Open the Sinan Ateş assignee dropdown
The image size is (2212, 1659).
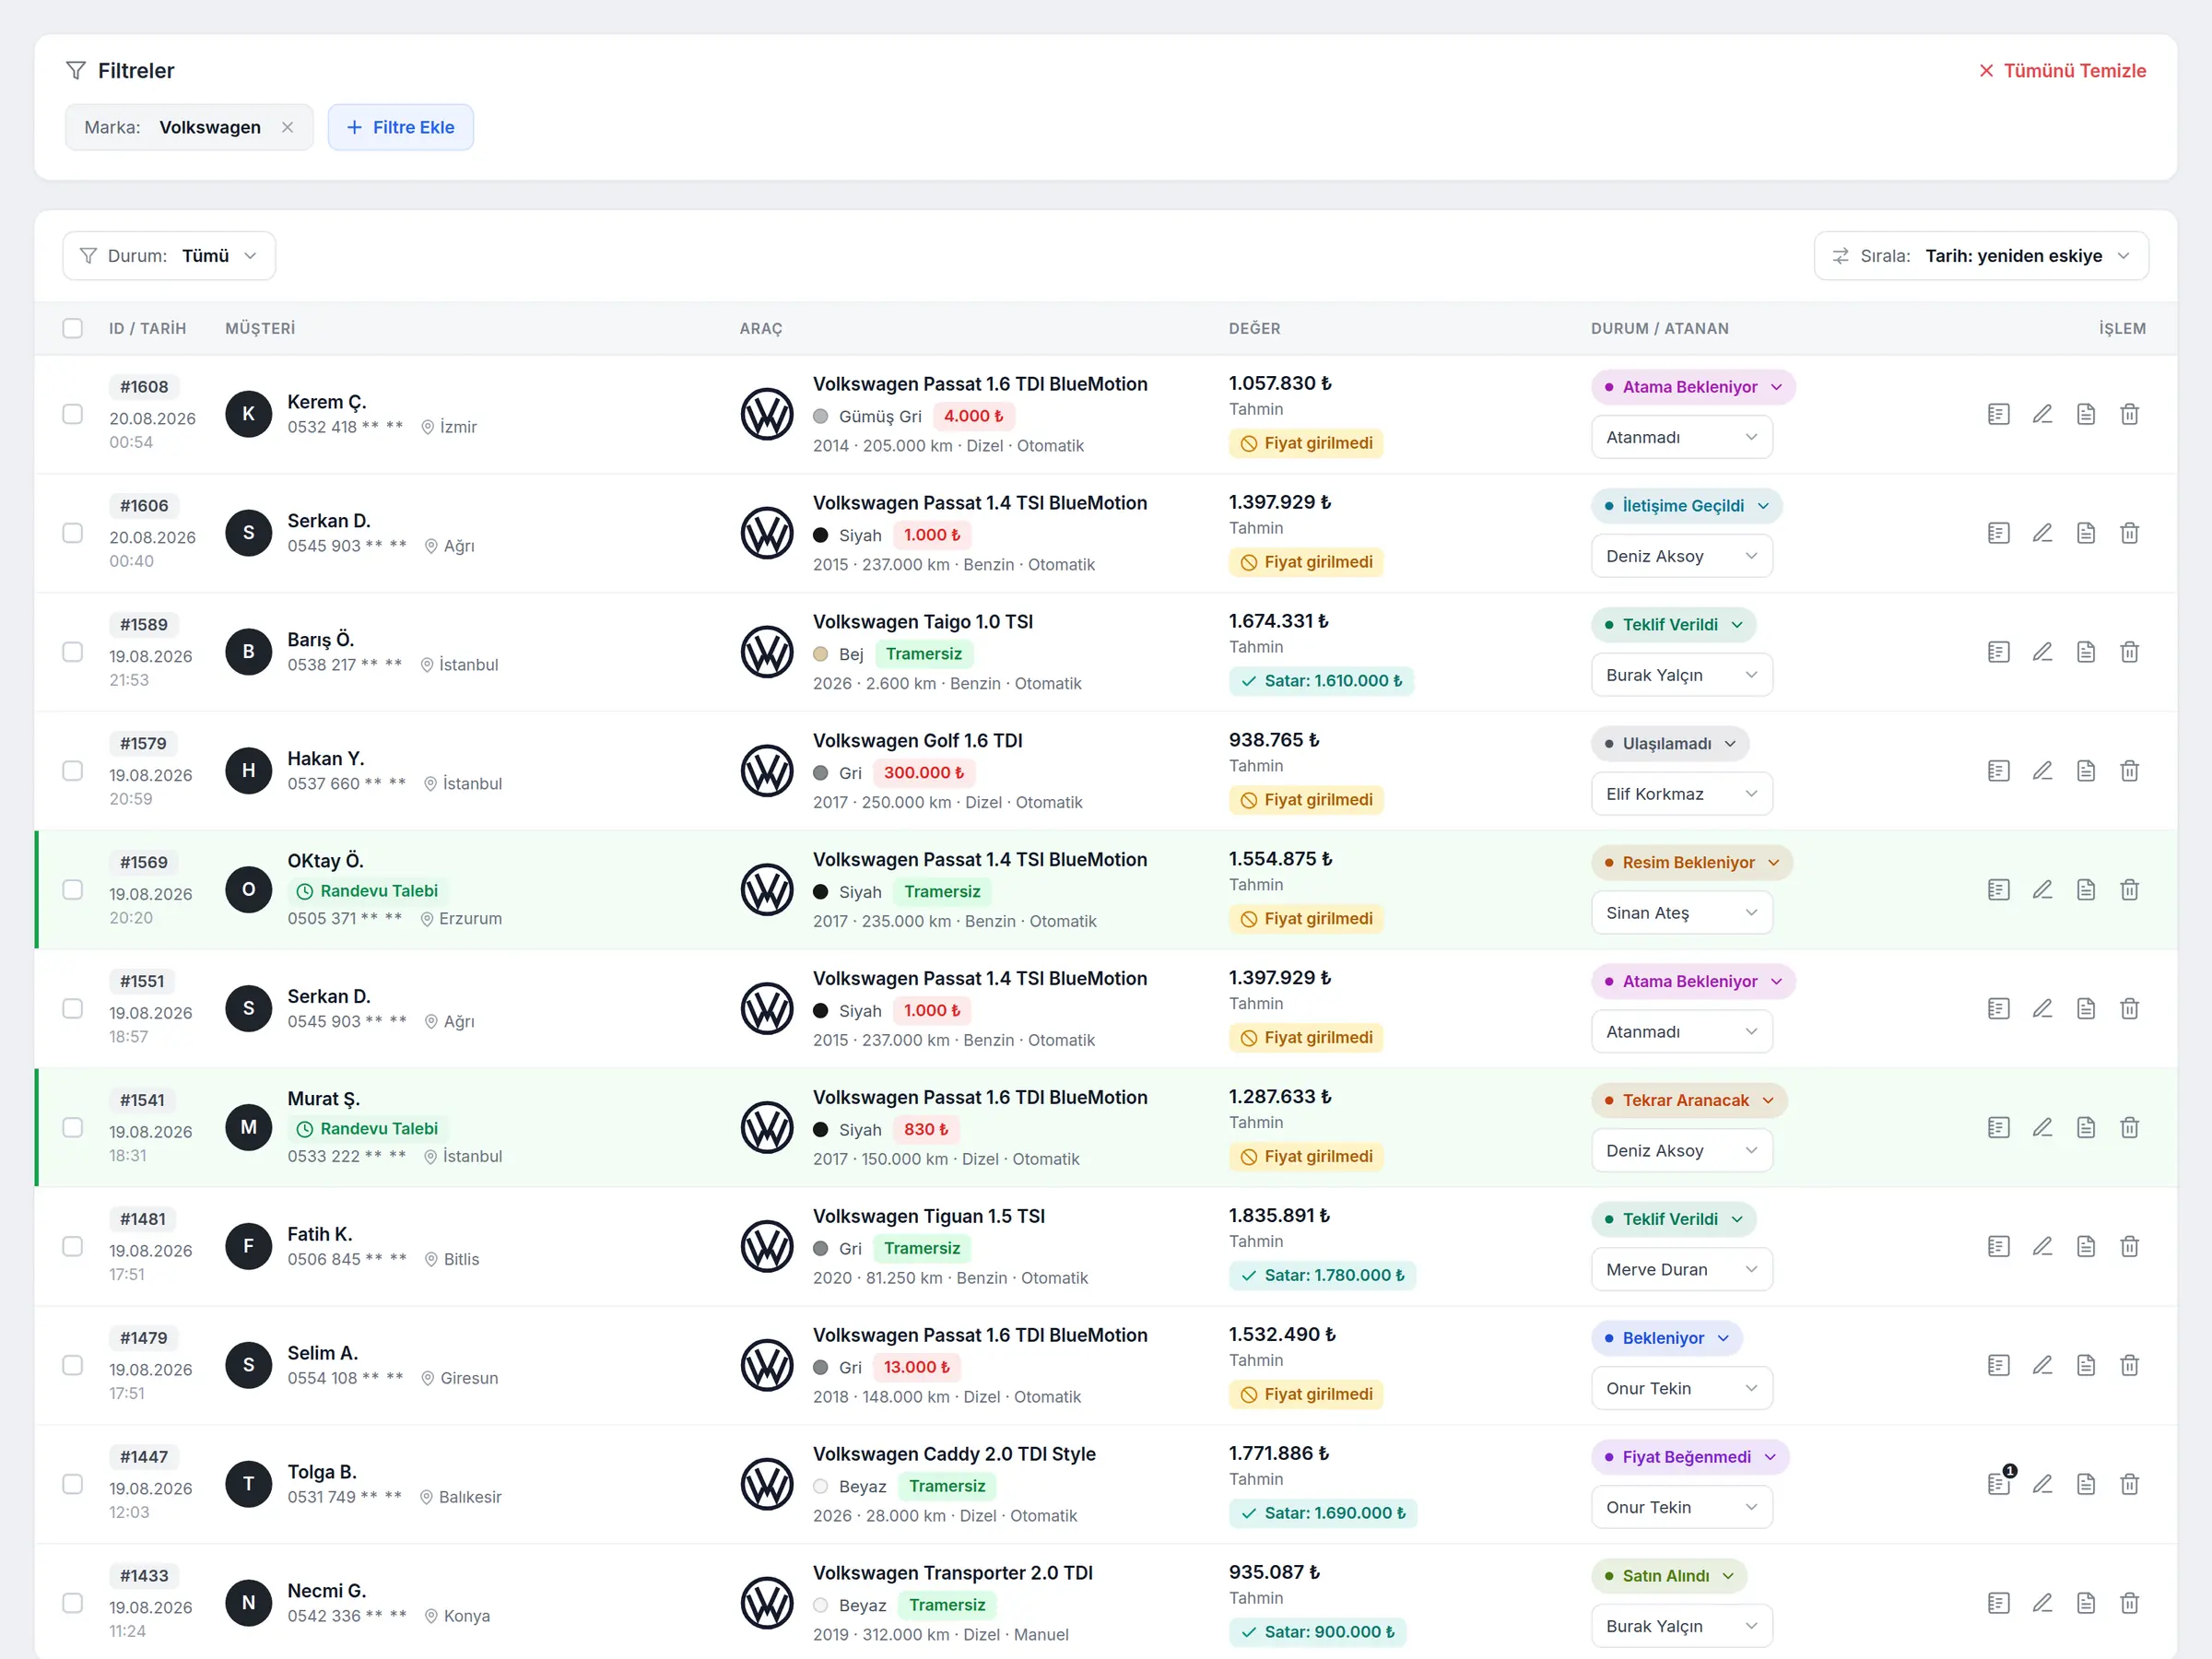1682,913
